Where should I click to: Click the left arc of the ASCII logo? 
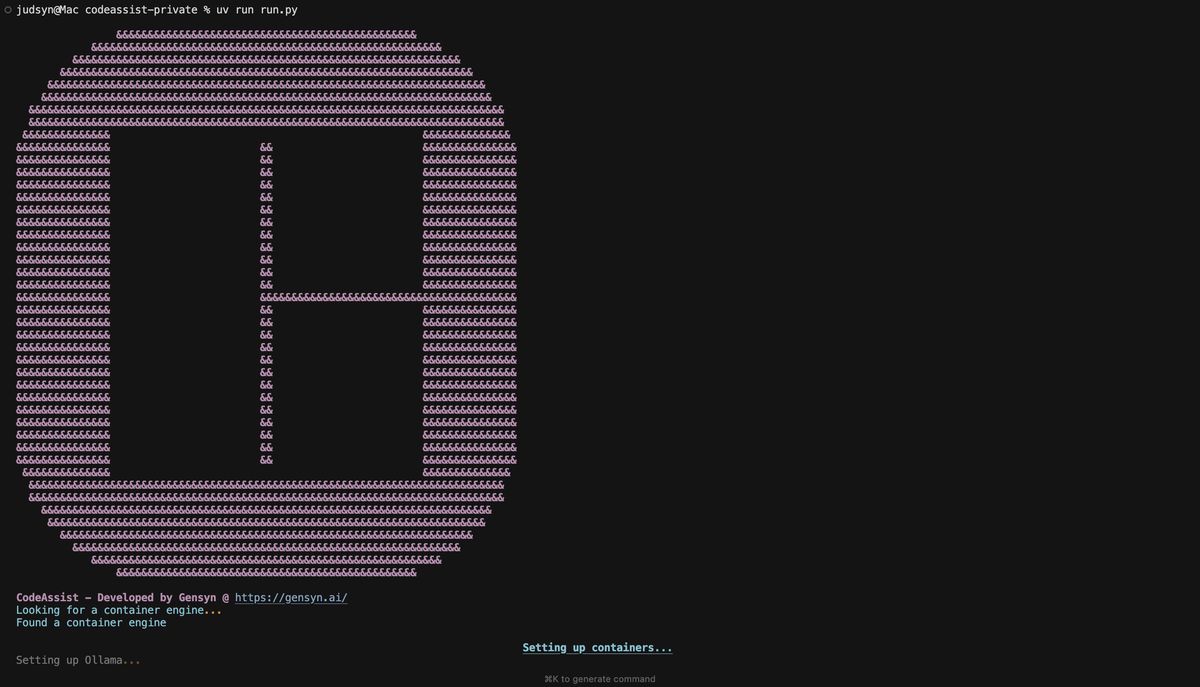pyautogui.click(x=62, y=300)
